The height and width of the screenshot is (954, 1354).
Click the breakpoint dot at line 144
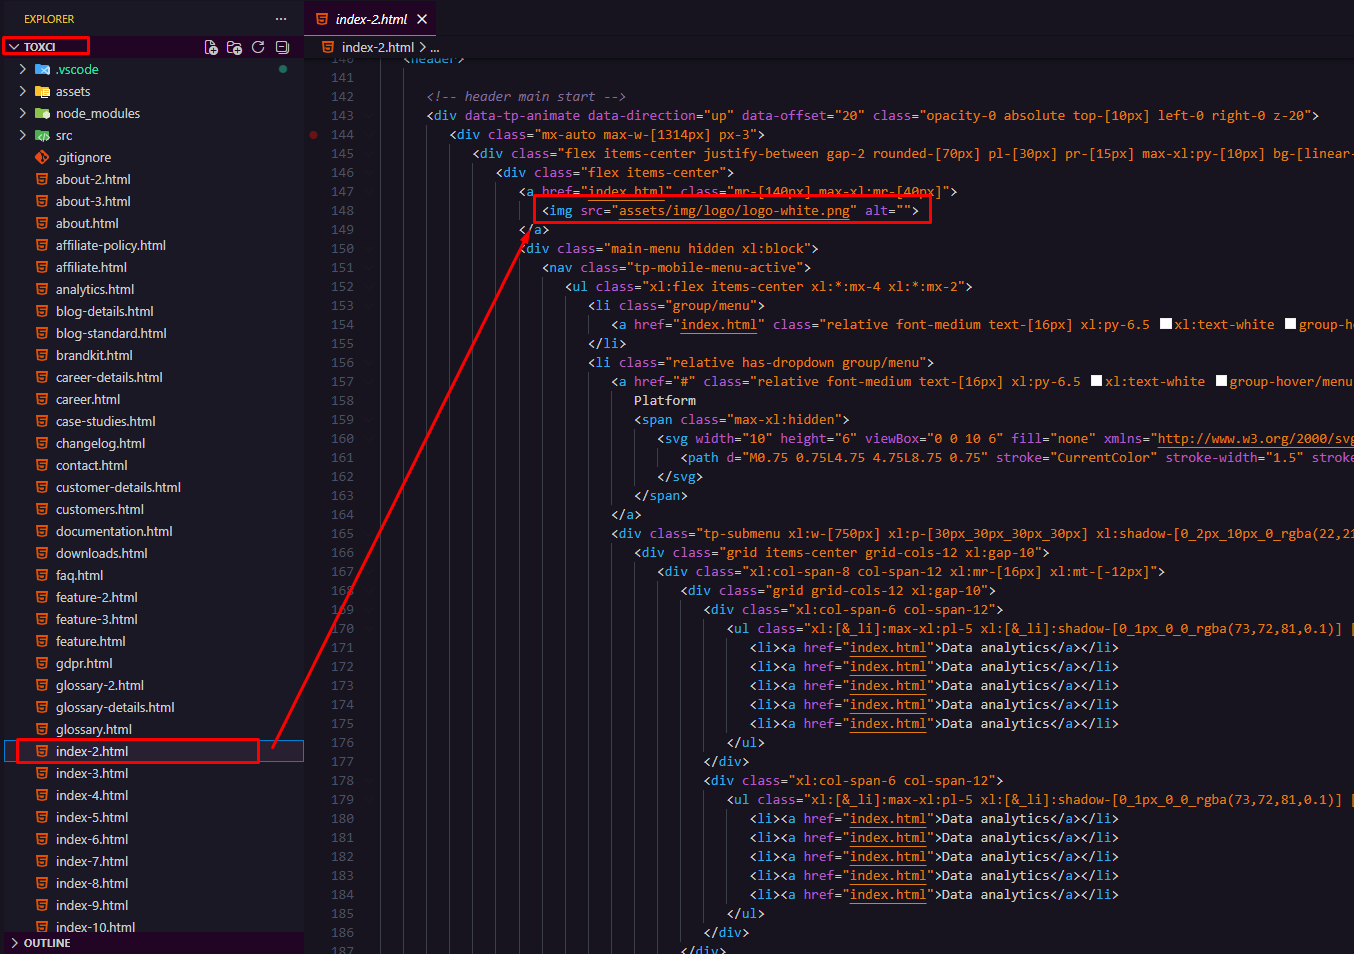pyautogui.click(x=314, y=134)
